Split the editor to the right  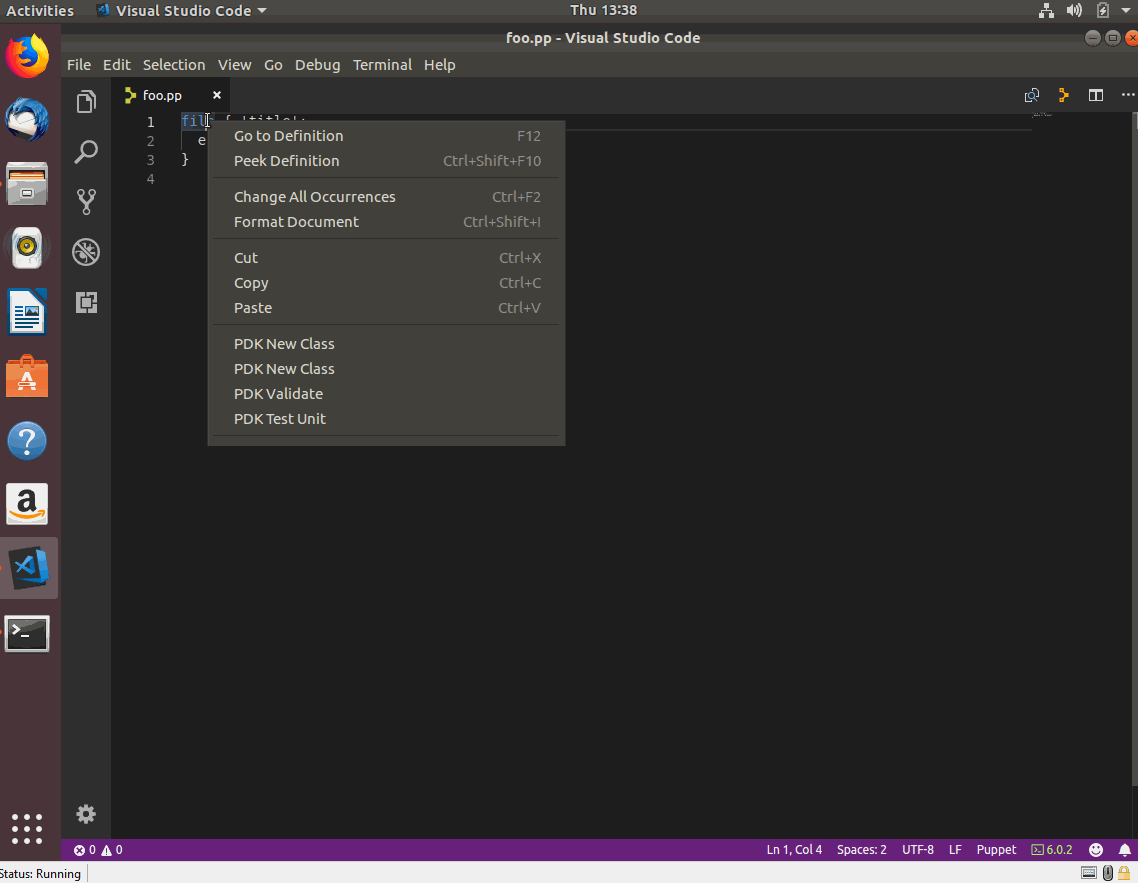click(1096, 95)
